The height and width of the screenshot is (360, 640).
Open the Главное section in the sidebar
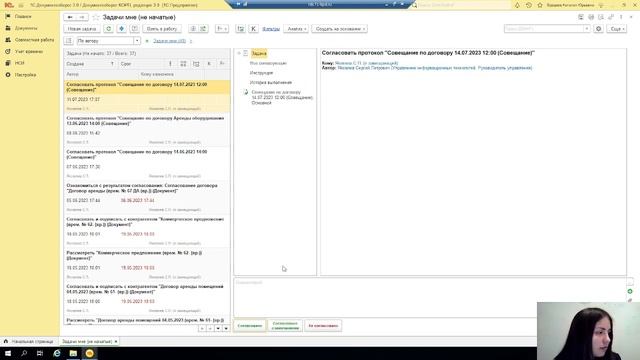pos(23,16)
